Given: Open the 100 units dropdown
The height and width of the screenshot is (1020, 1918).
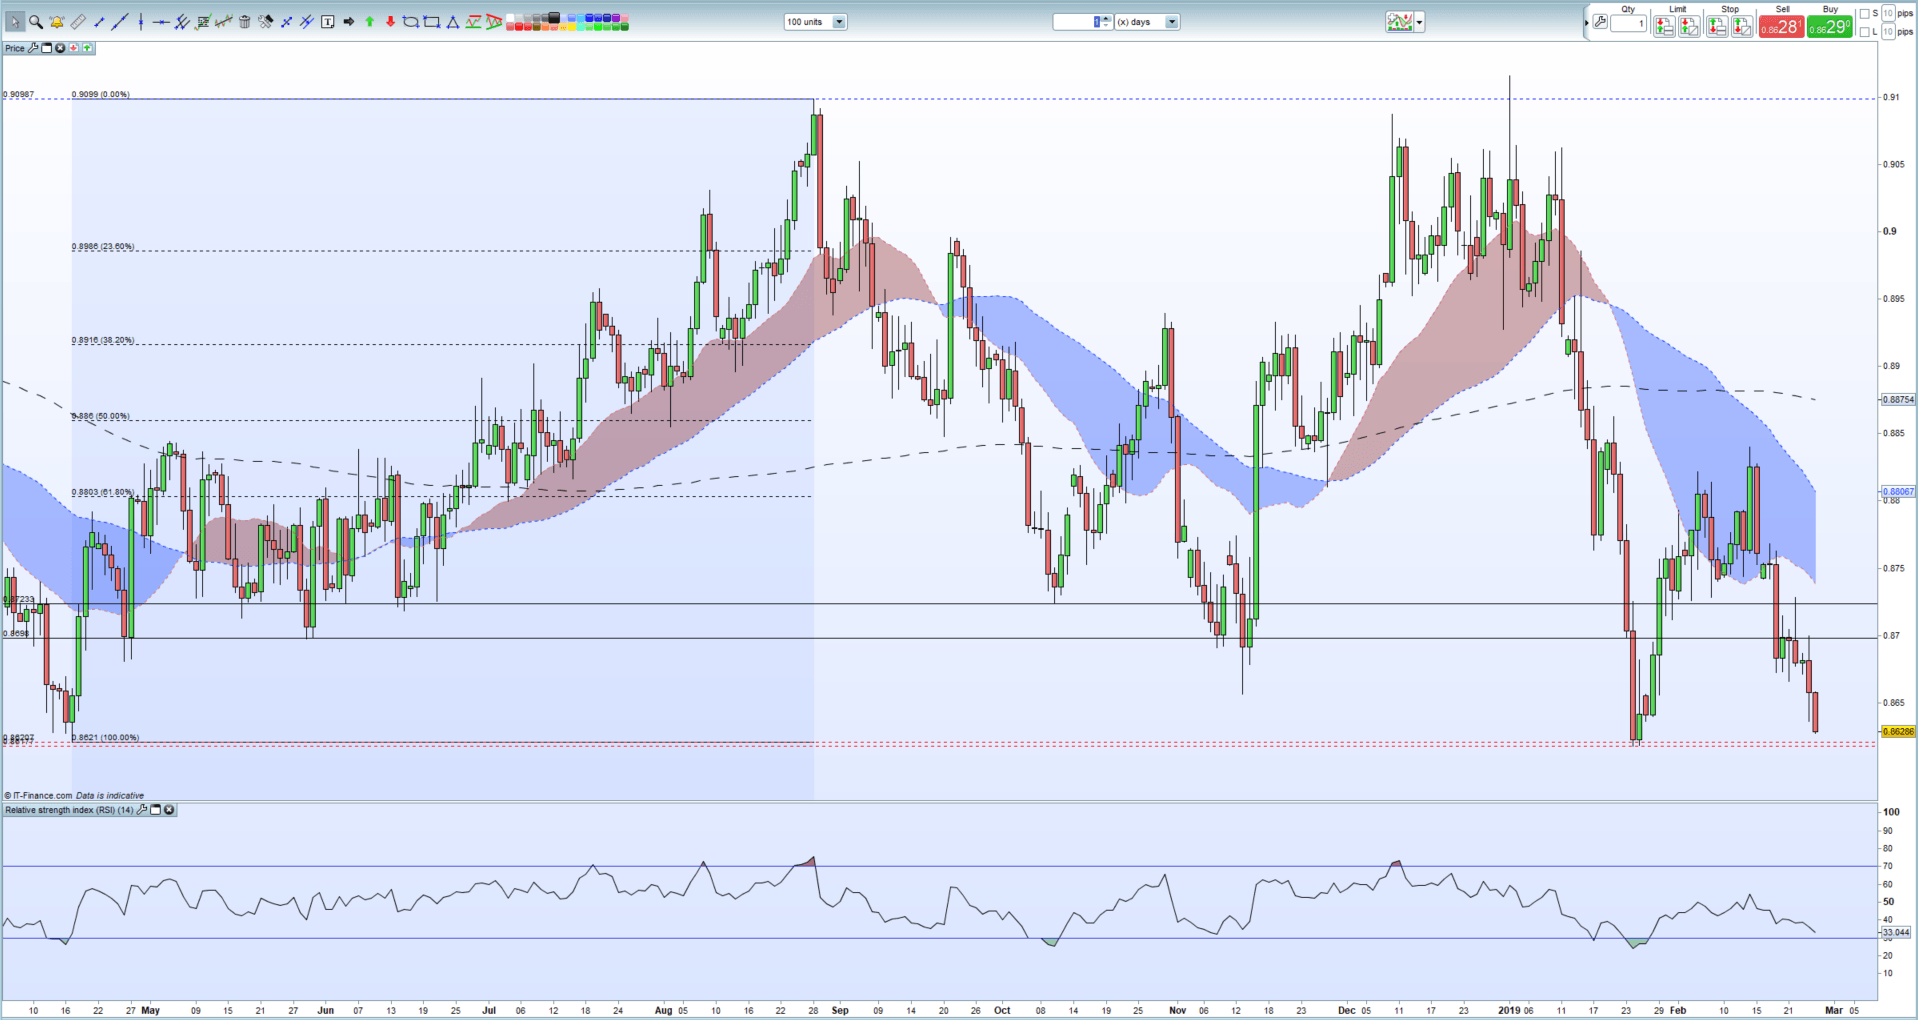Looking at the screenshot, I should pyautogui.click(x=839, y=22).
